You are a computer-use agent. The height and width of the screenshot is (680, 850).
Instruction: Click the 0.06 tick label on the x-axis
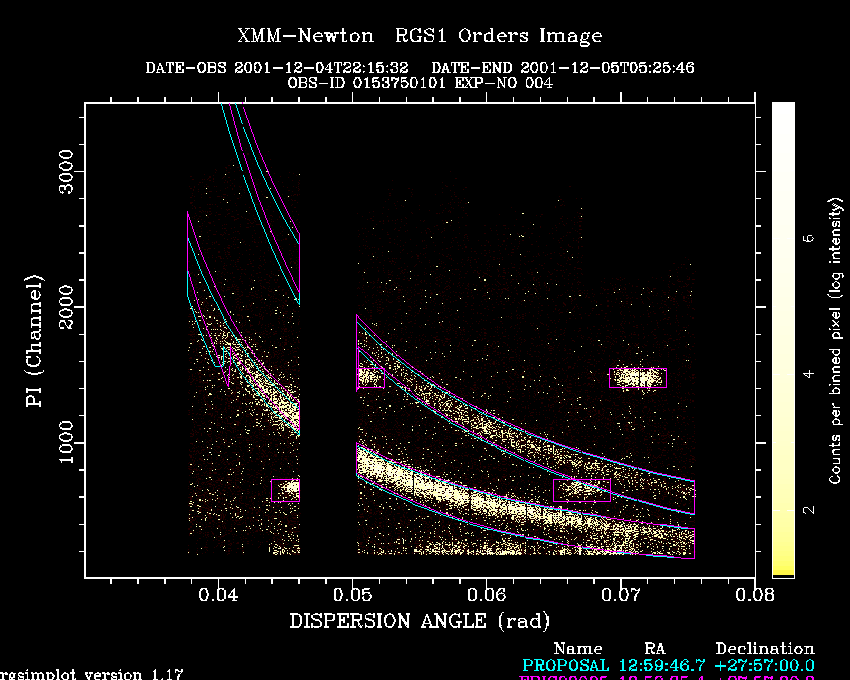point(487,595)
